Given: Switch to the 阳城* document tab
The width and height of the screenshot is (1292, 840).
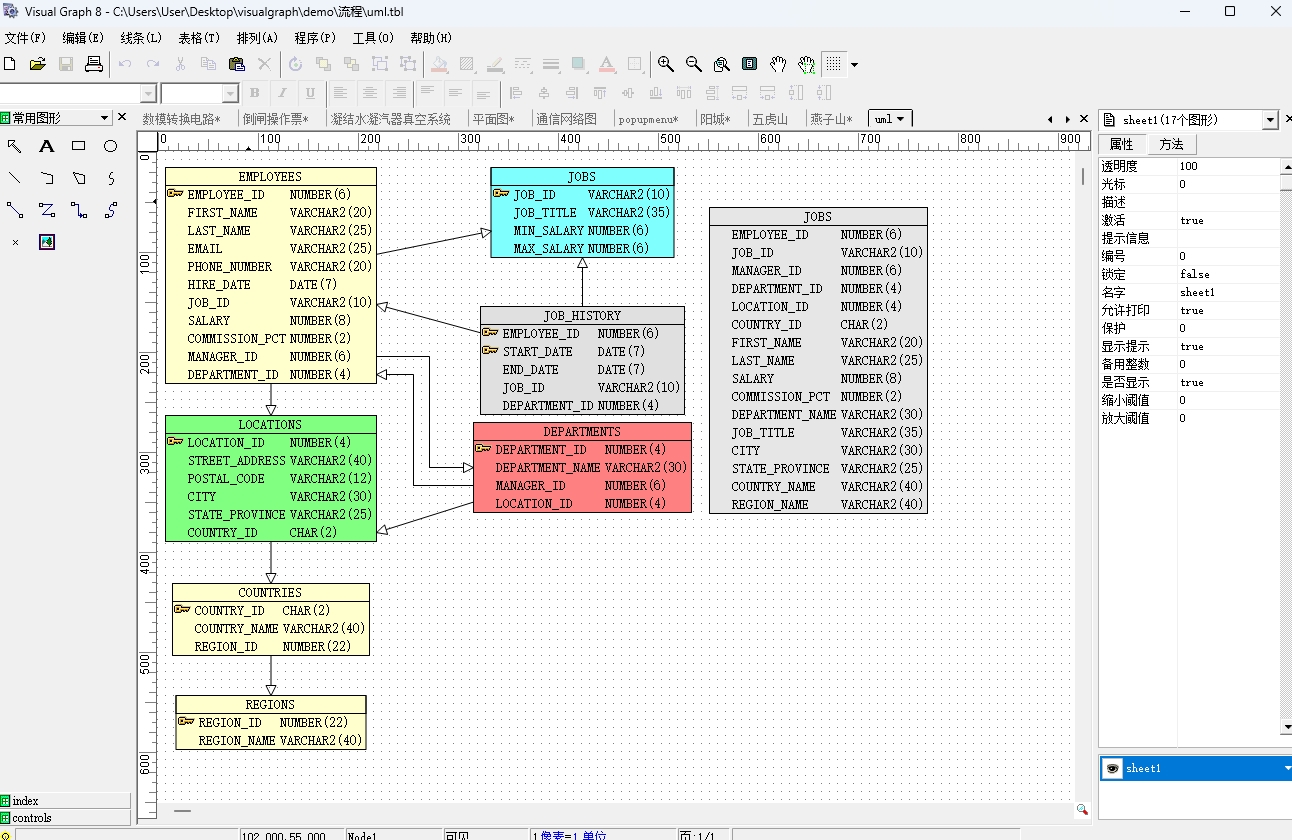Looking at the screenshot, I should pos(715,119).
